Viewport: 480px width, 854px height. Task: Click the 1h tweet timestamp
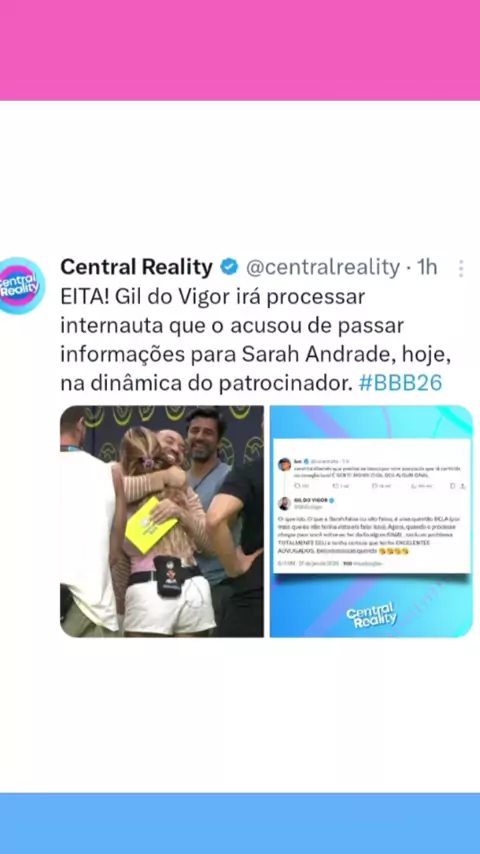(427, 267)
